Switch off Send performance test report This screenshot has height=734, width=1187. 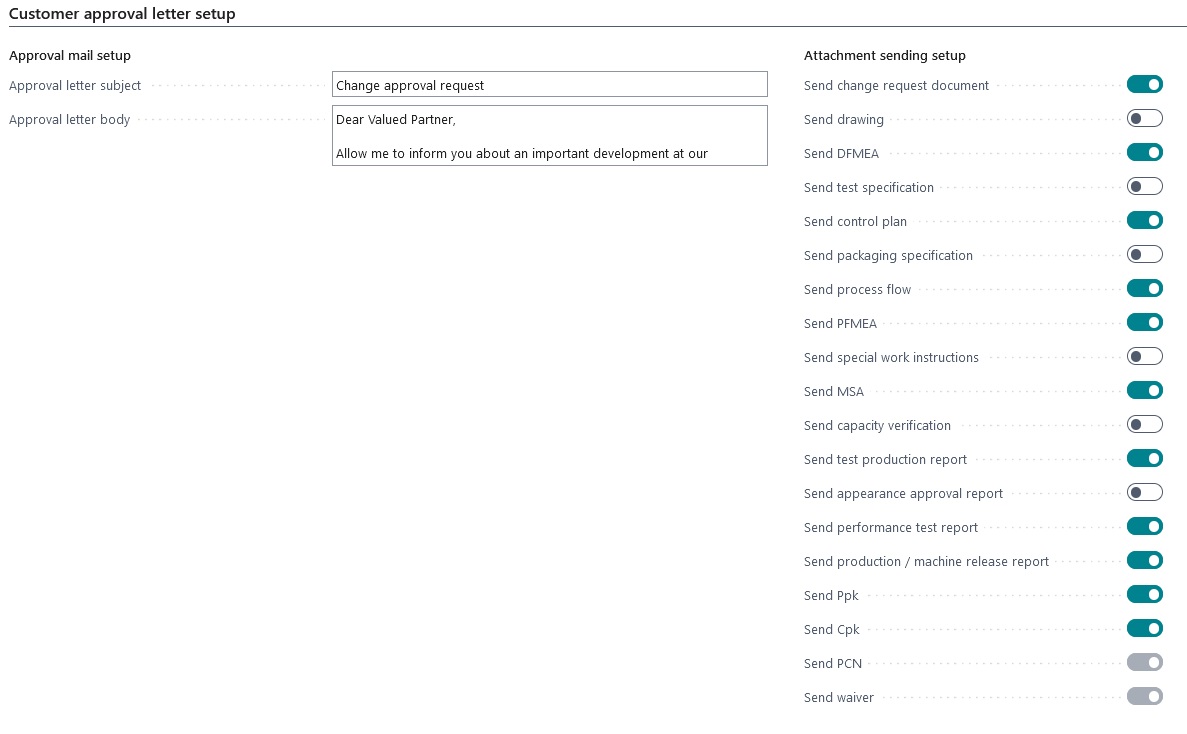[1144, 527]
